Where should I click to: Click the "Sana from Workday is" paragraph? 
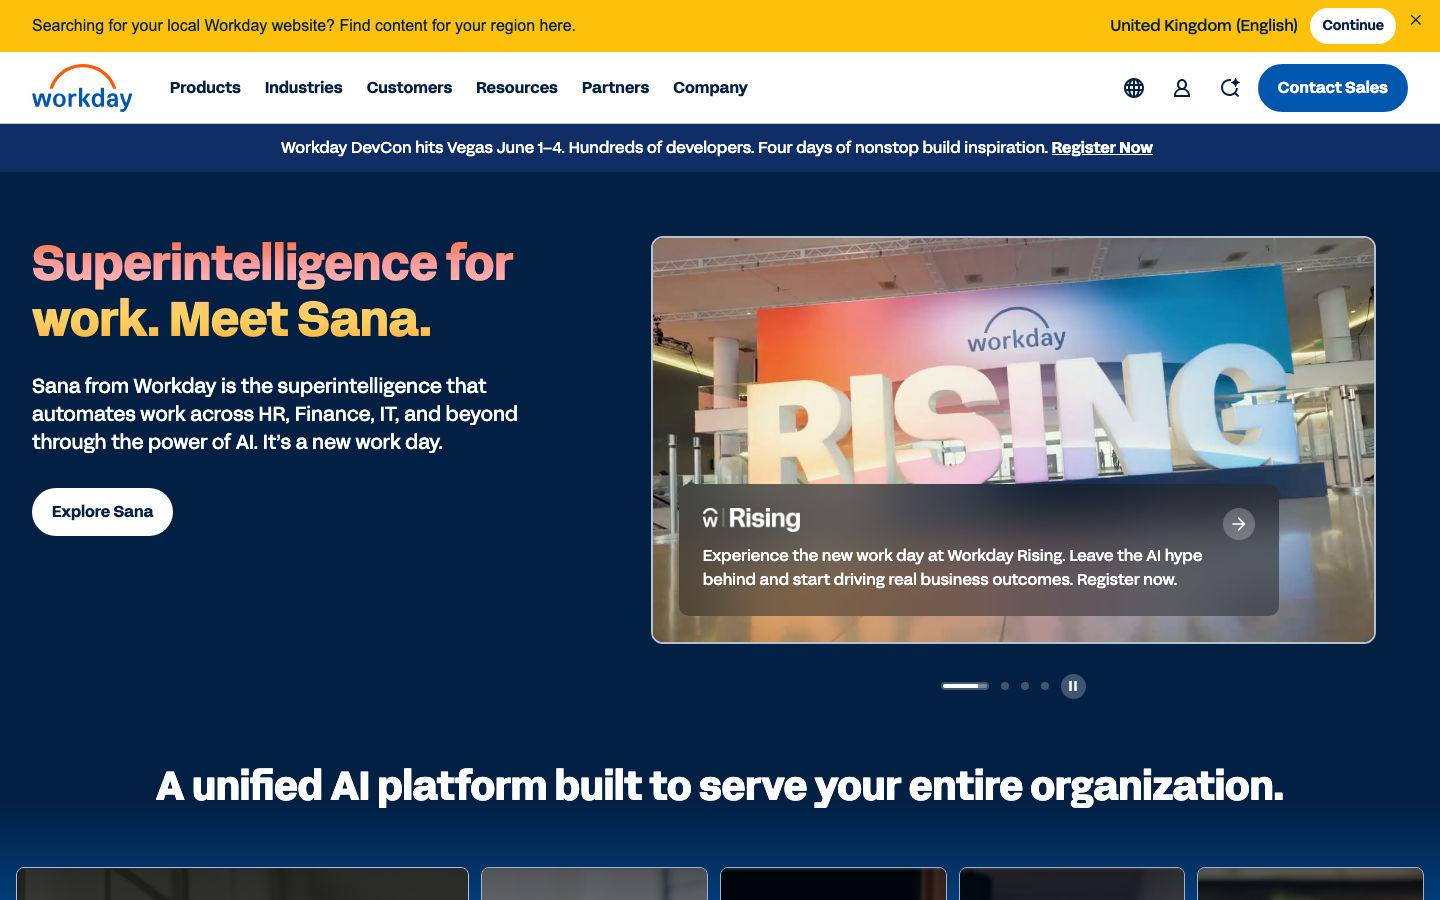275,414
